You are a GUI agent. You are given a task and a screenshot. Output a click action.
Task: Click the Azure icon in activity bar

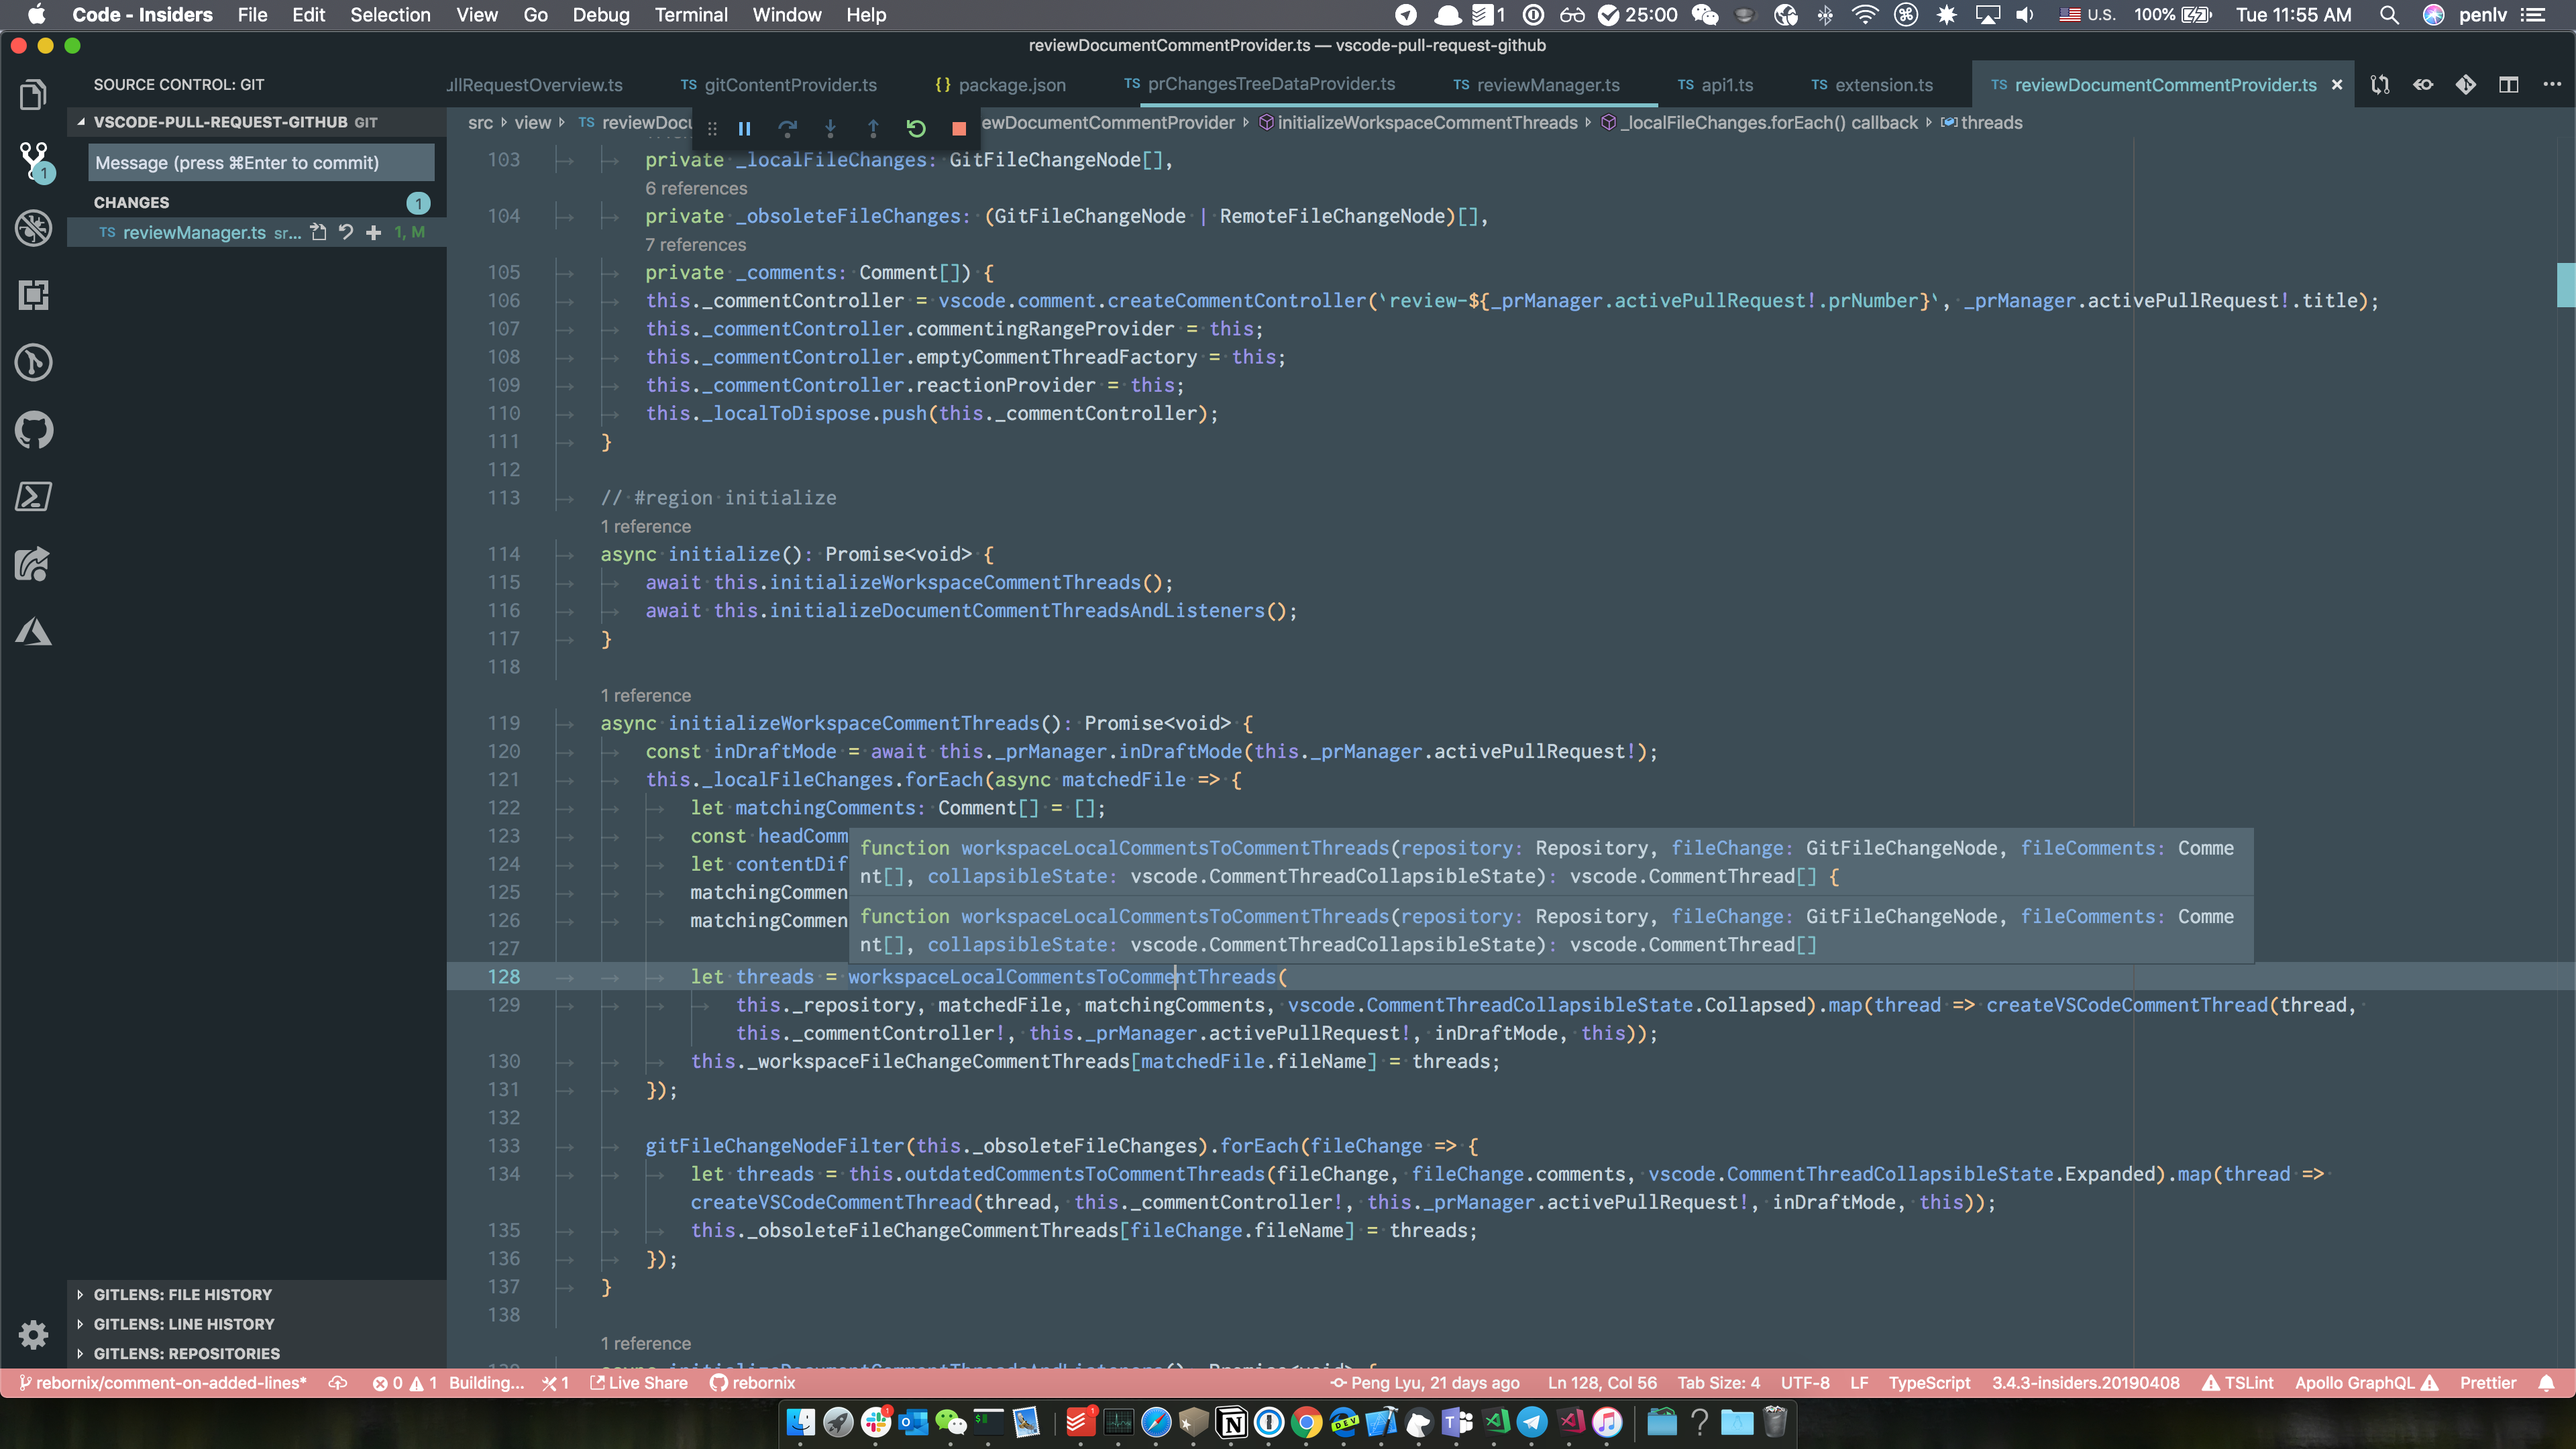(x=33, y=630)
